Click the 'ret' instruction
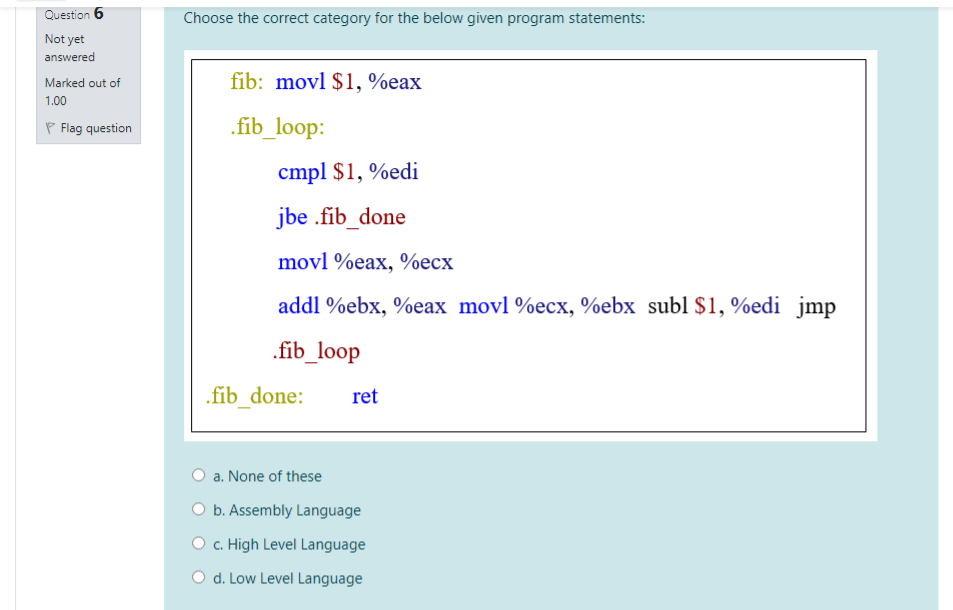Image resolution: width=953 pixels, height=610 pixels. point(365,396)
